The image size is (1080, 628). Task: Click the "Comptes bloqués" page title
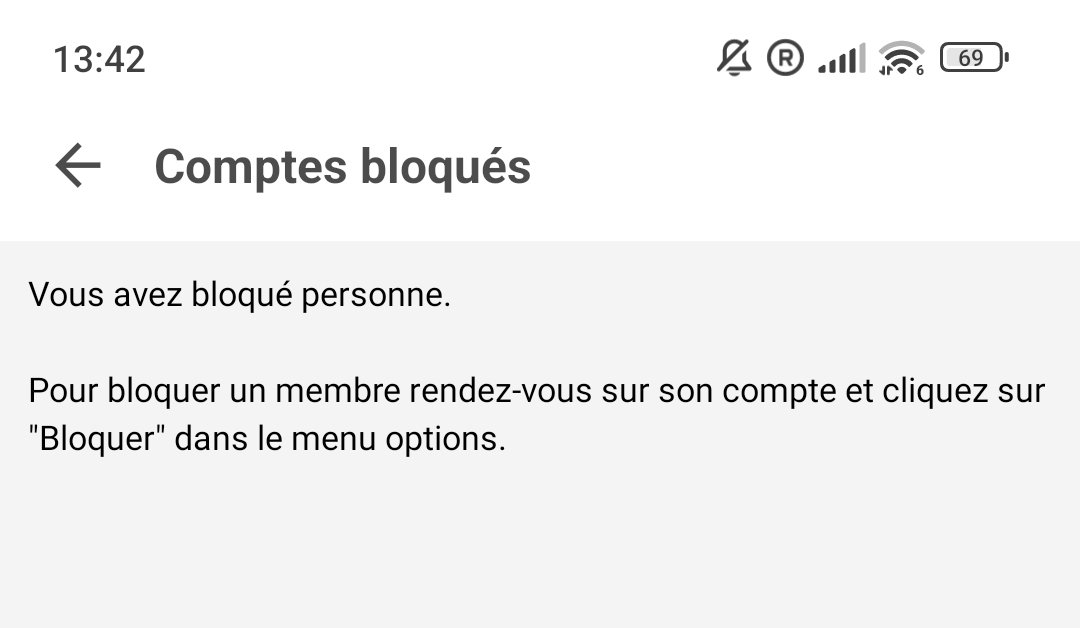click(x=342, y=166)
